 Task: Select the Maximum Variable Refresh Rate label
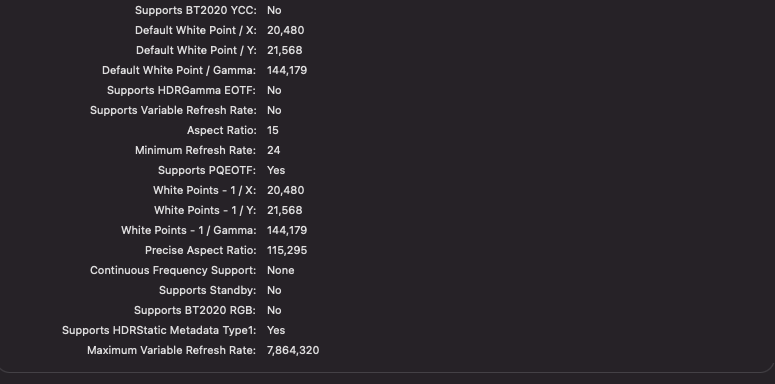point(172,350)
